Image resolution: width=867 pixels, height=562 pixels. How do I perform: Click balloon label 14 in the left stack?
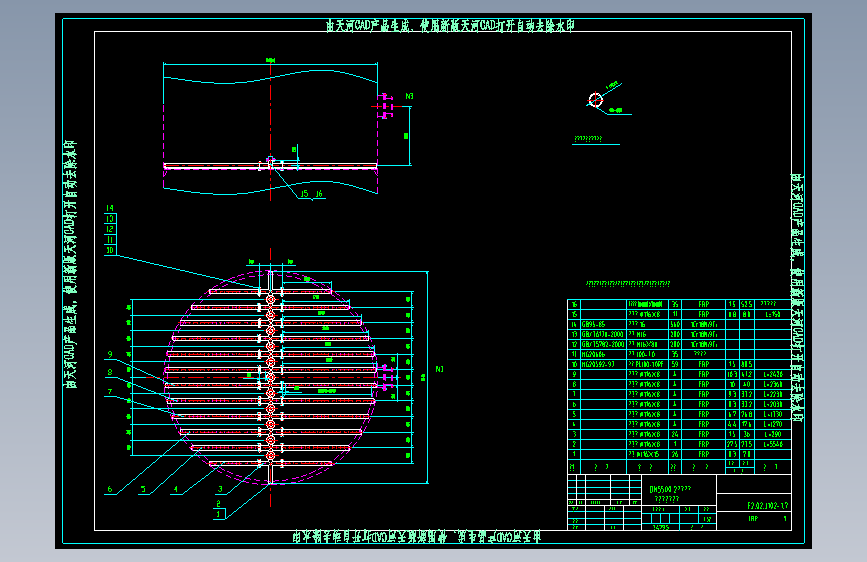pos(110,208)
